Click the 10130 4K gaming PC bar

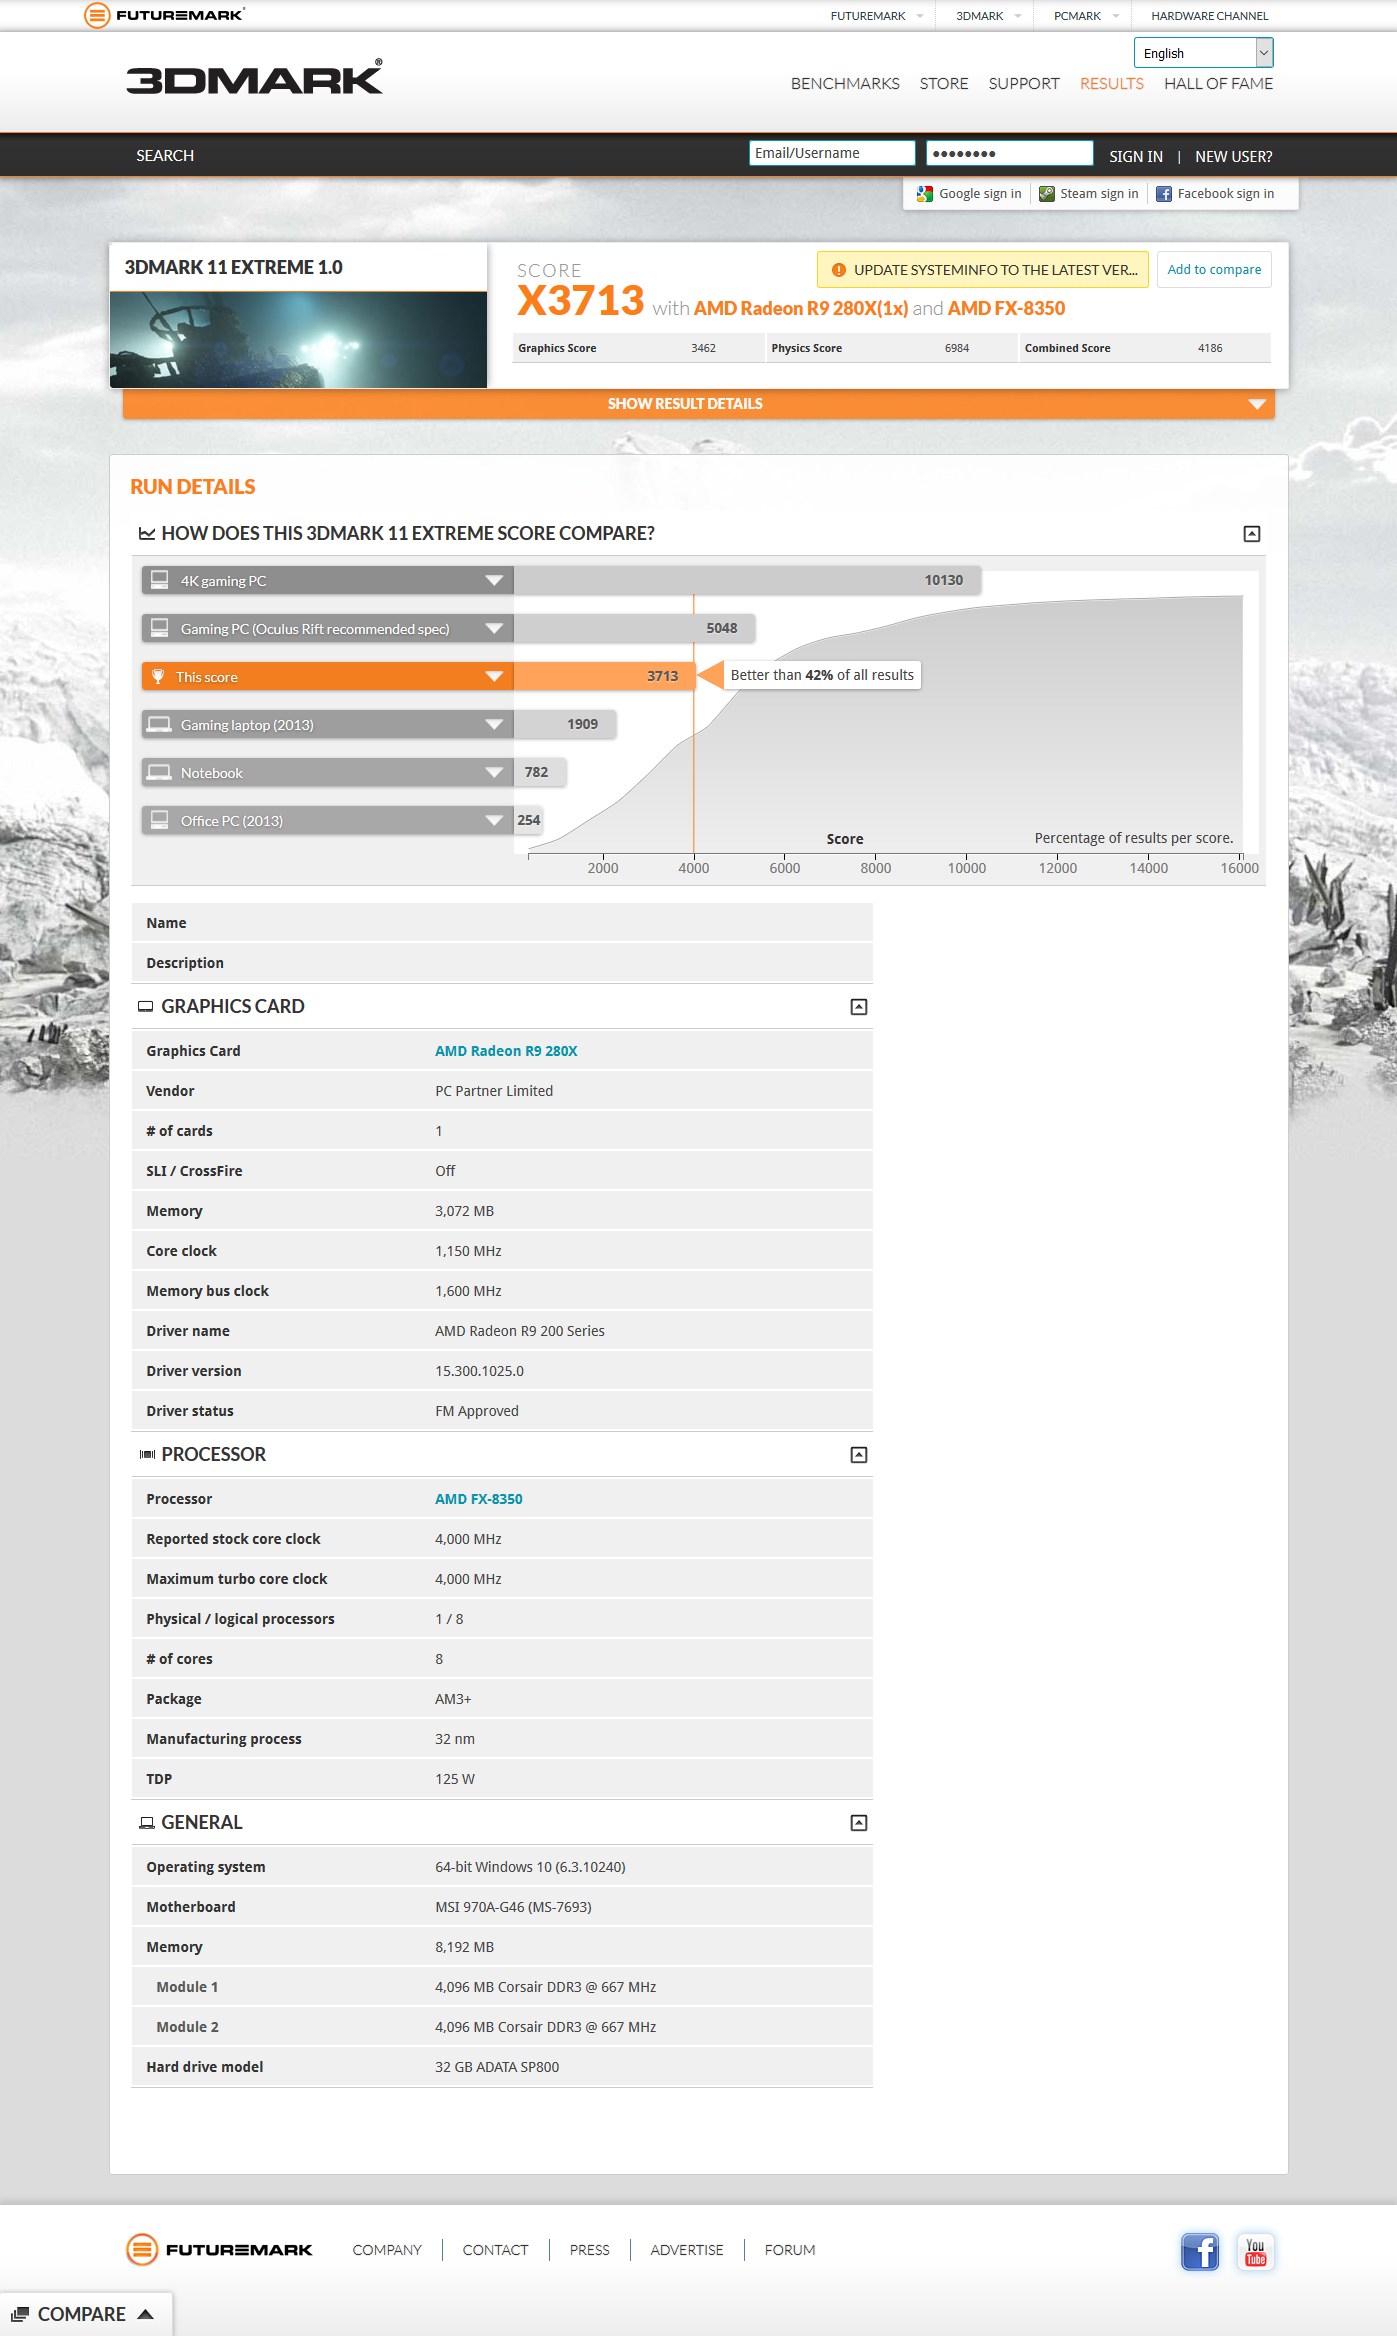point(747,580)
